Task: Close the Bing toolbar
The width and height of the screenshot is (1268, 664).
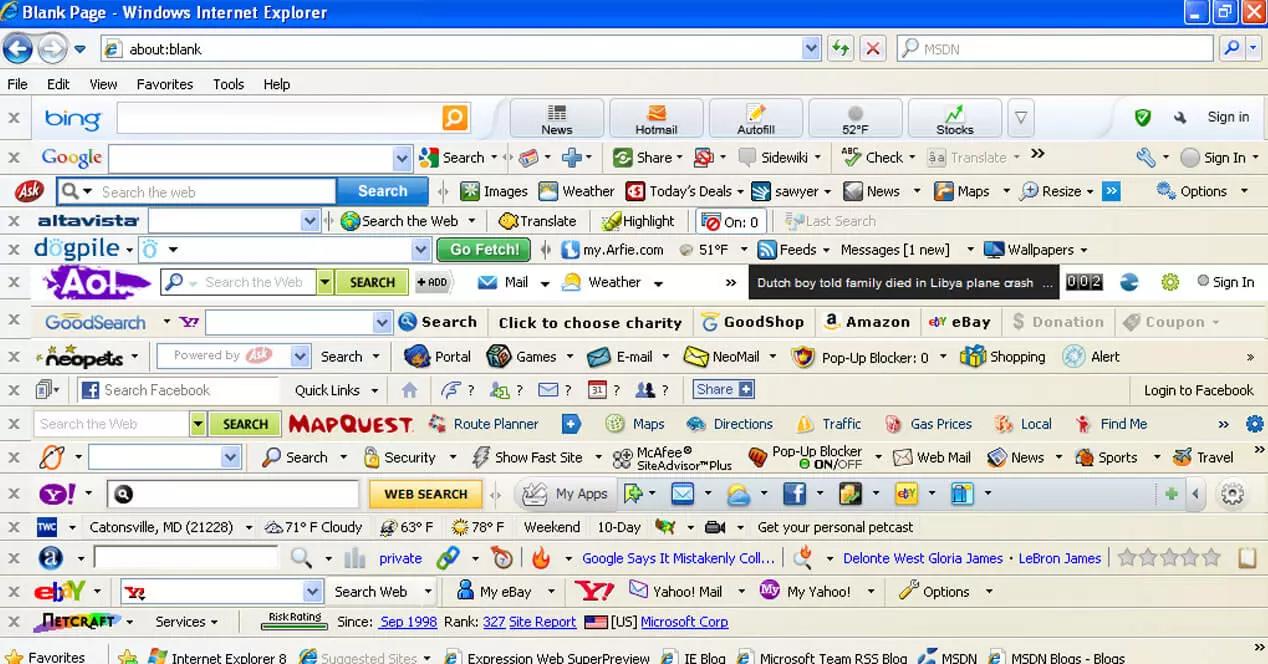Action: [x=14, y=118]
